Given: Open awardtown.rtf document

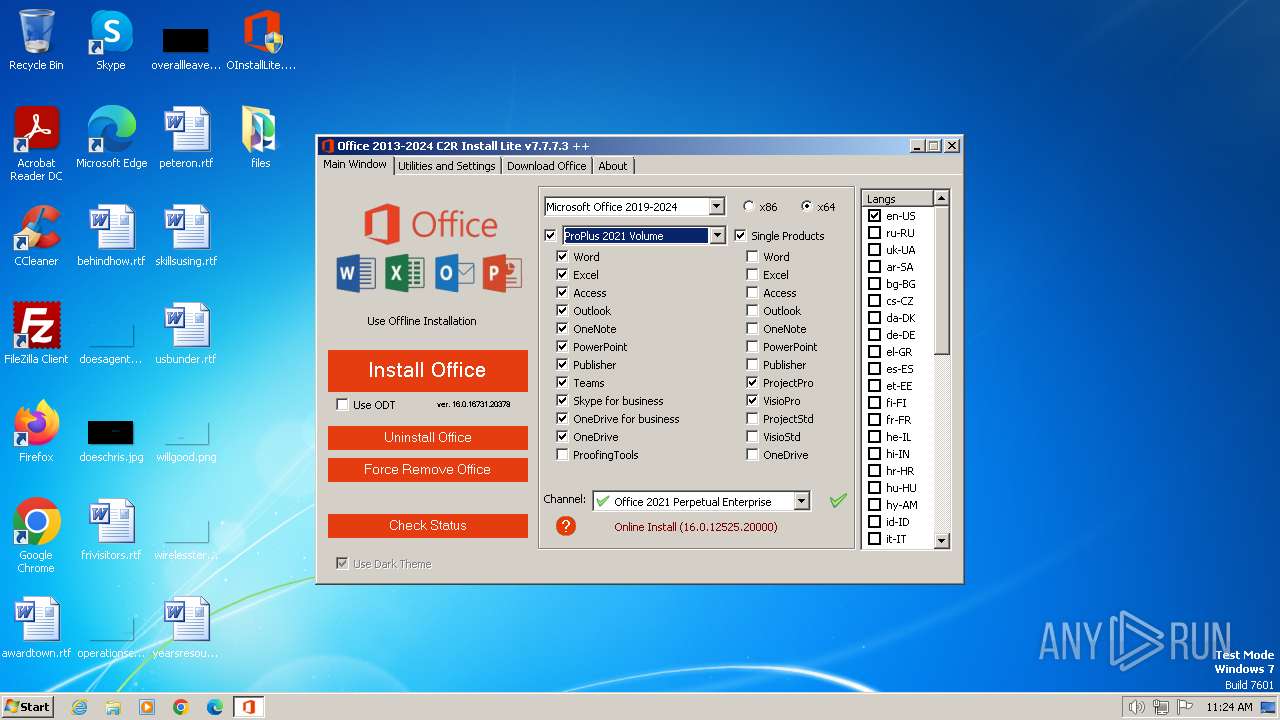Looking at the screenshot, I should [36, 628].
